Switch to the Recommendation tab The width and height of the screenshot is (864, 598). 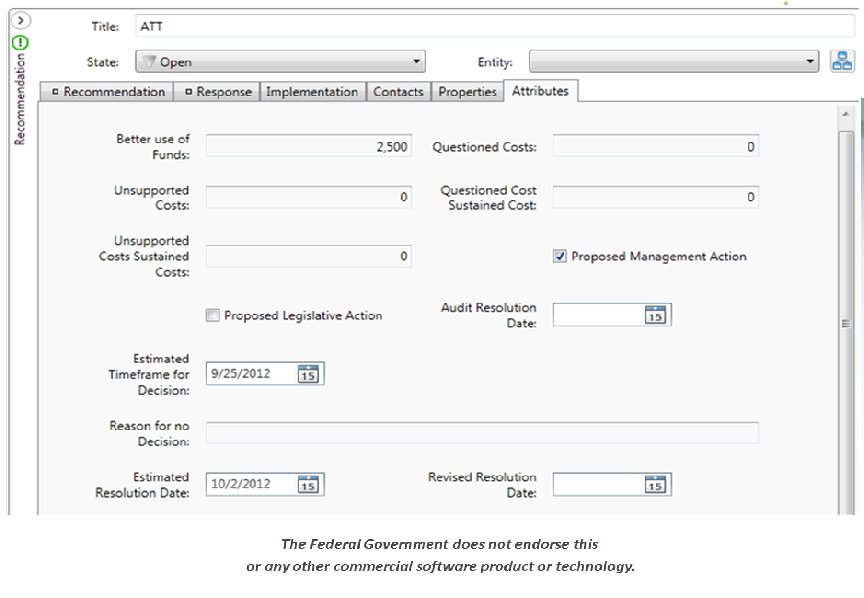(x=107, y=91)
